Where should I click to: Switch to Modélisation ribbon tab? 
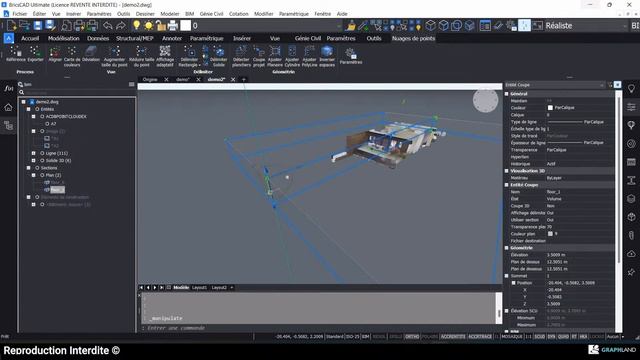(64, 38)
